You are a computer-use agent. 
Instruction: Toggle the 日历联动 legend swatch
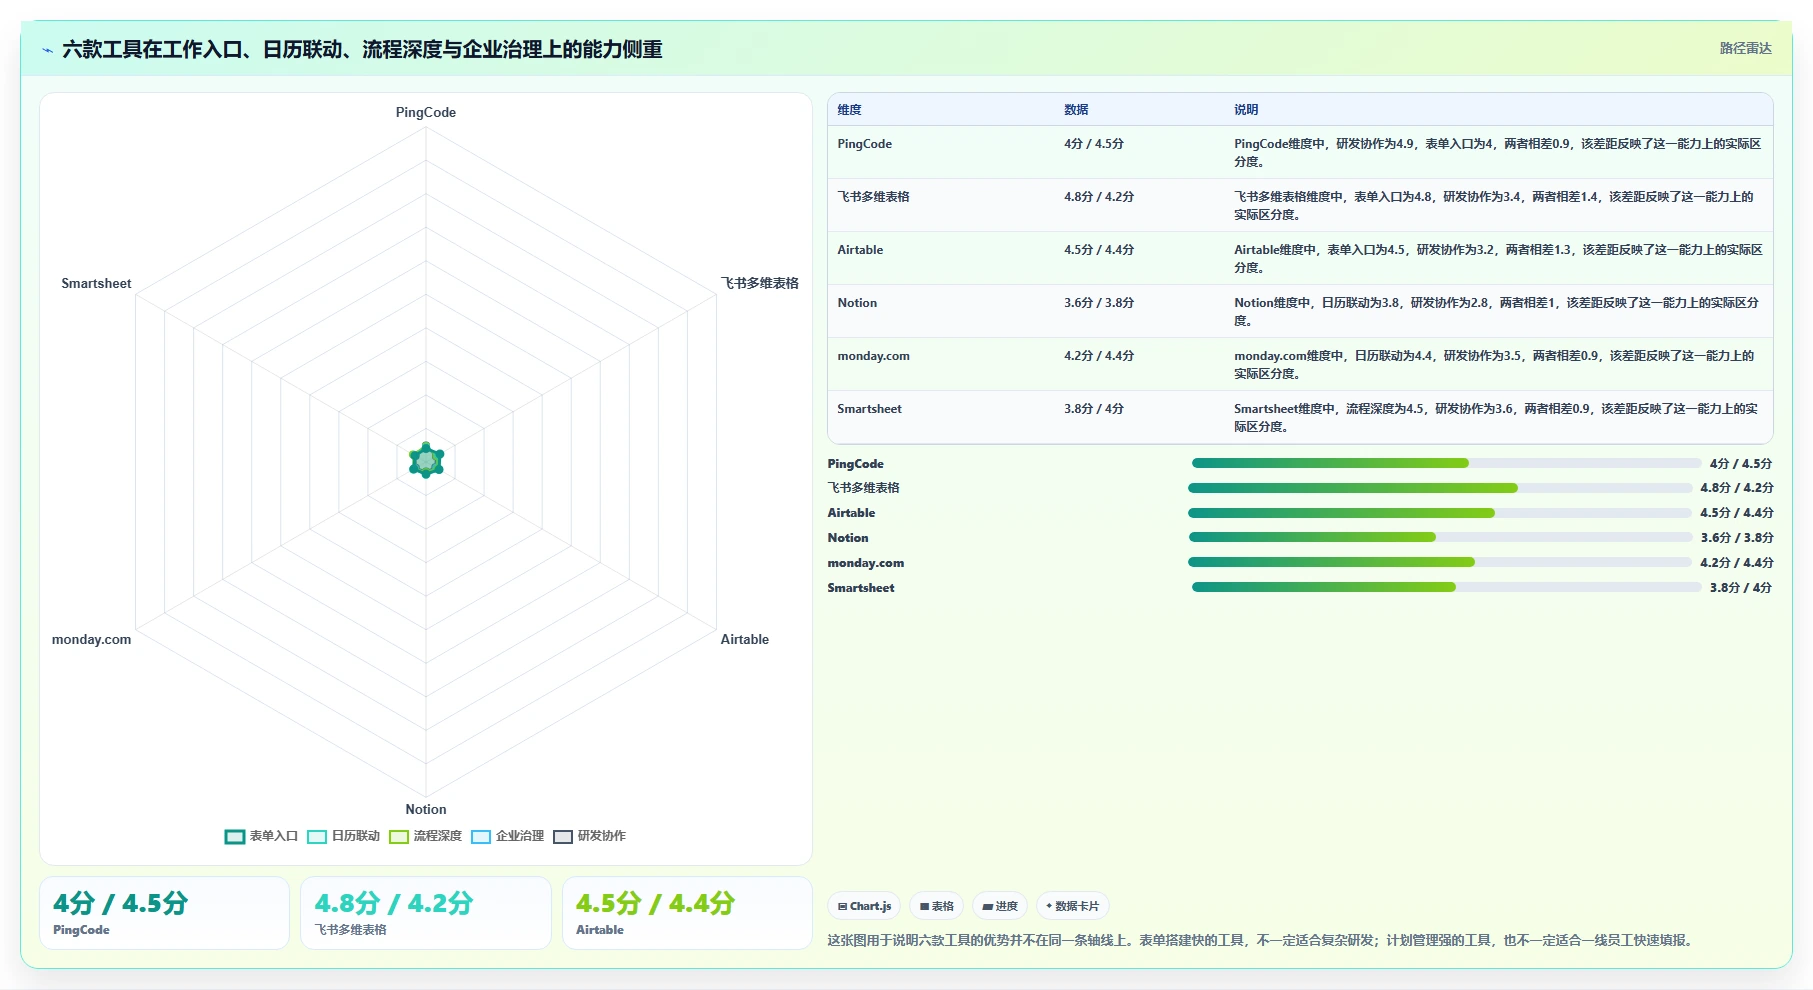[317, 837]
